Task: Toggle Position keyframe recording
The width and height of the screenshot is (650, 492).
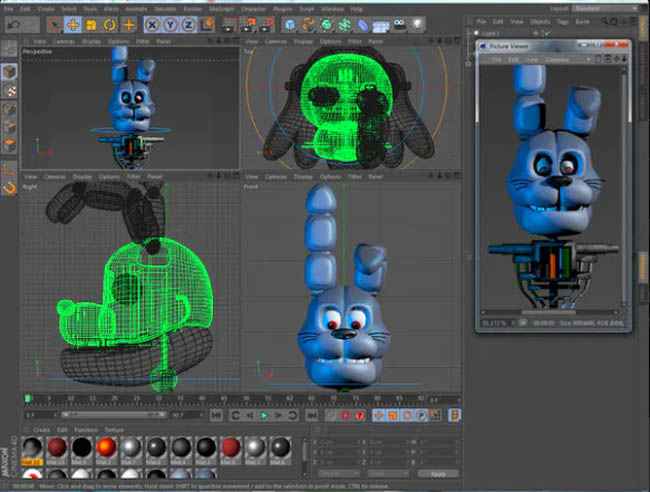Action: (379, 415)
